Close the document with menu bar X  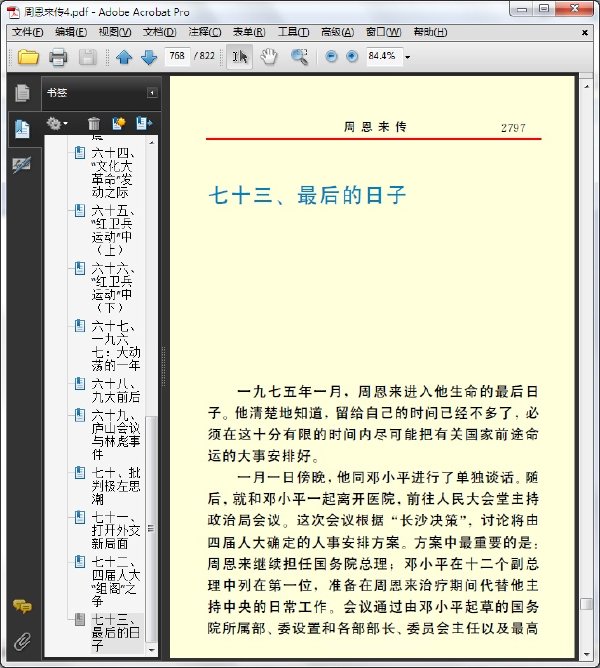click(585, 32)
